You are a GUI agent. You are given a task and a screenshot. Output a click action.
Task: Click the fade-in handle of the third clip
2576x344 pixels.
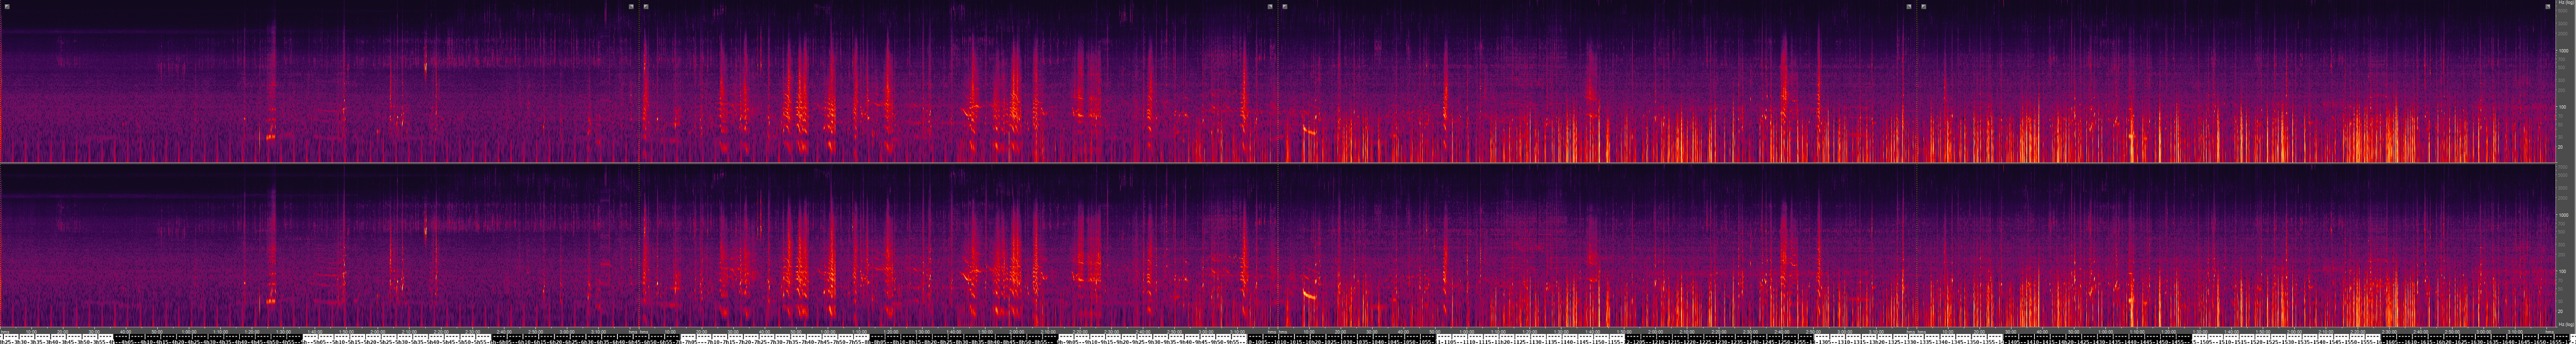tap(1285, 6)
